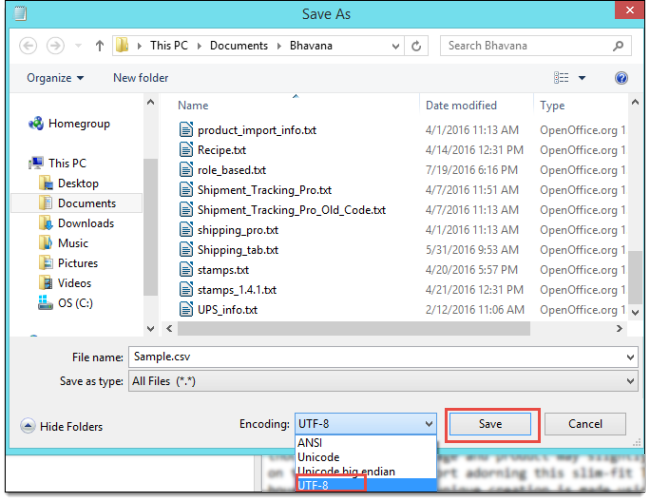The width and height of the screenshot is (650, 502).
Task: Click Notepad icon in title bar
Action: pos(20,13)
